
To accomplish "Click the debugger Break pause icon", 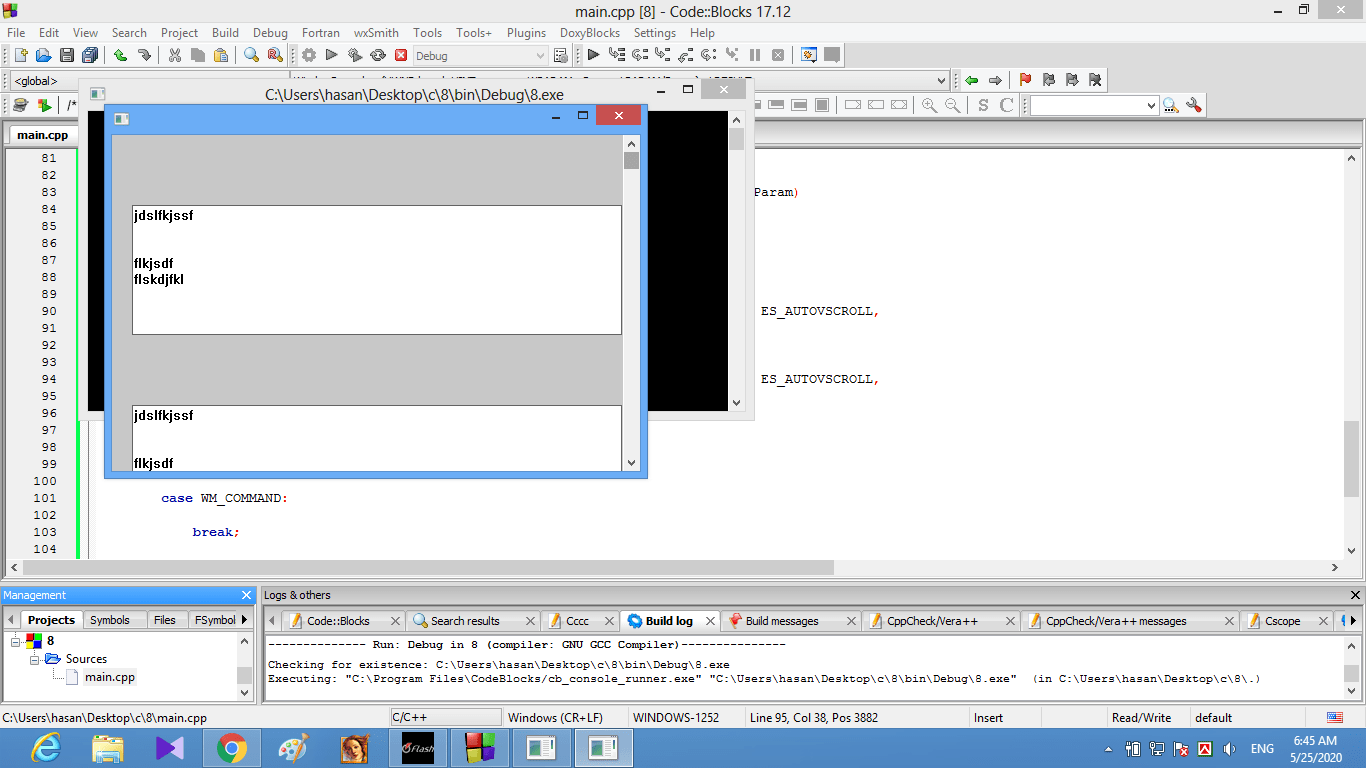I will (755, 55).
